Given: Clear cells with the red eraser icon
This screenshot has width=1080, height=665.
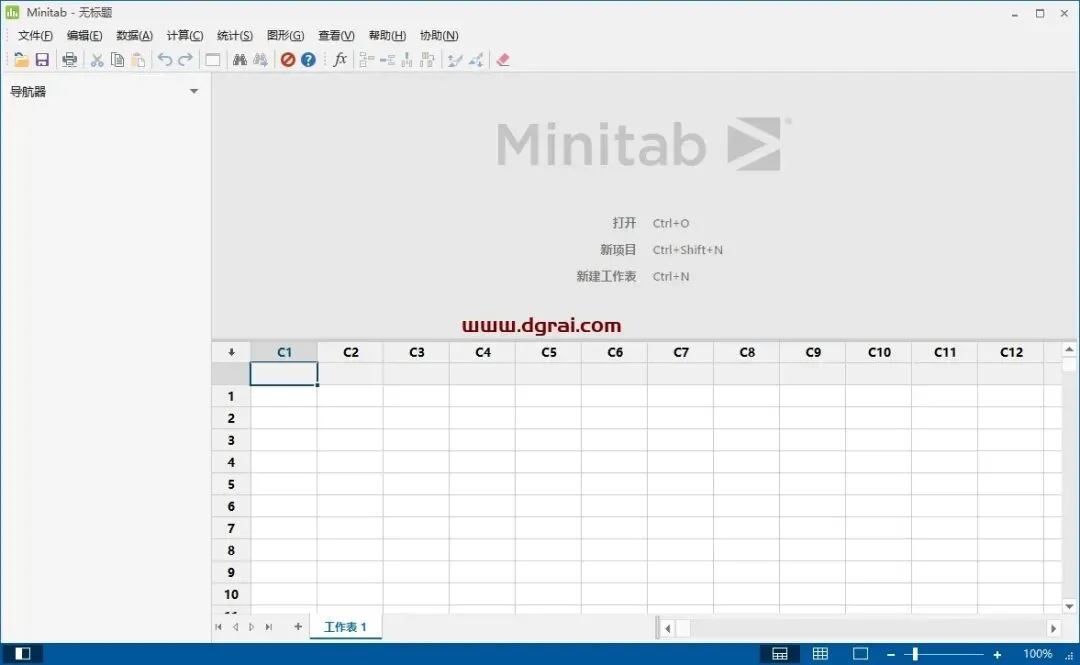Looking at the screenshot, I should (x=503, y=60).
